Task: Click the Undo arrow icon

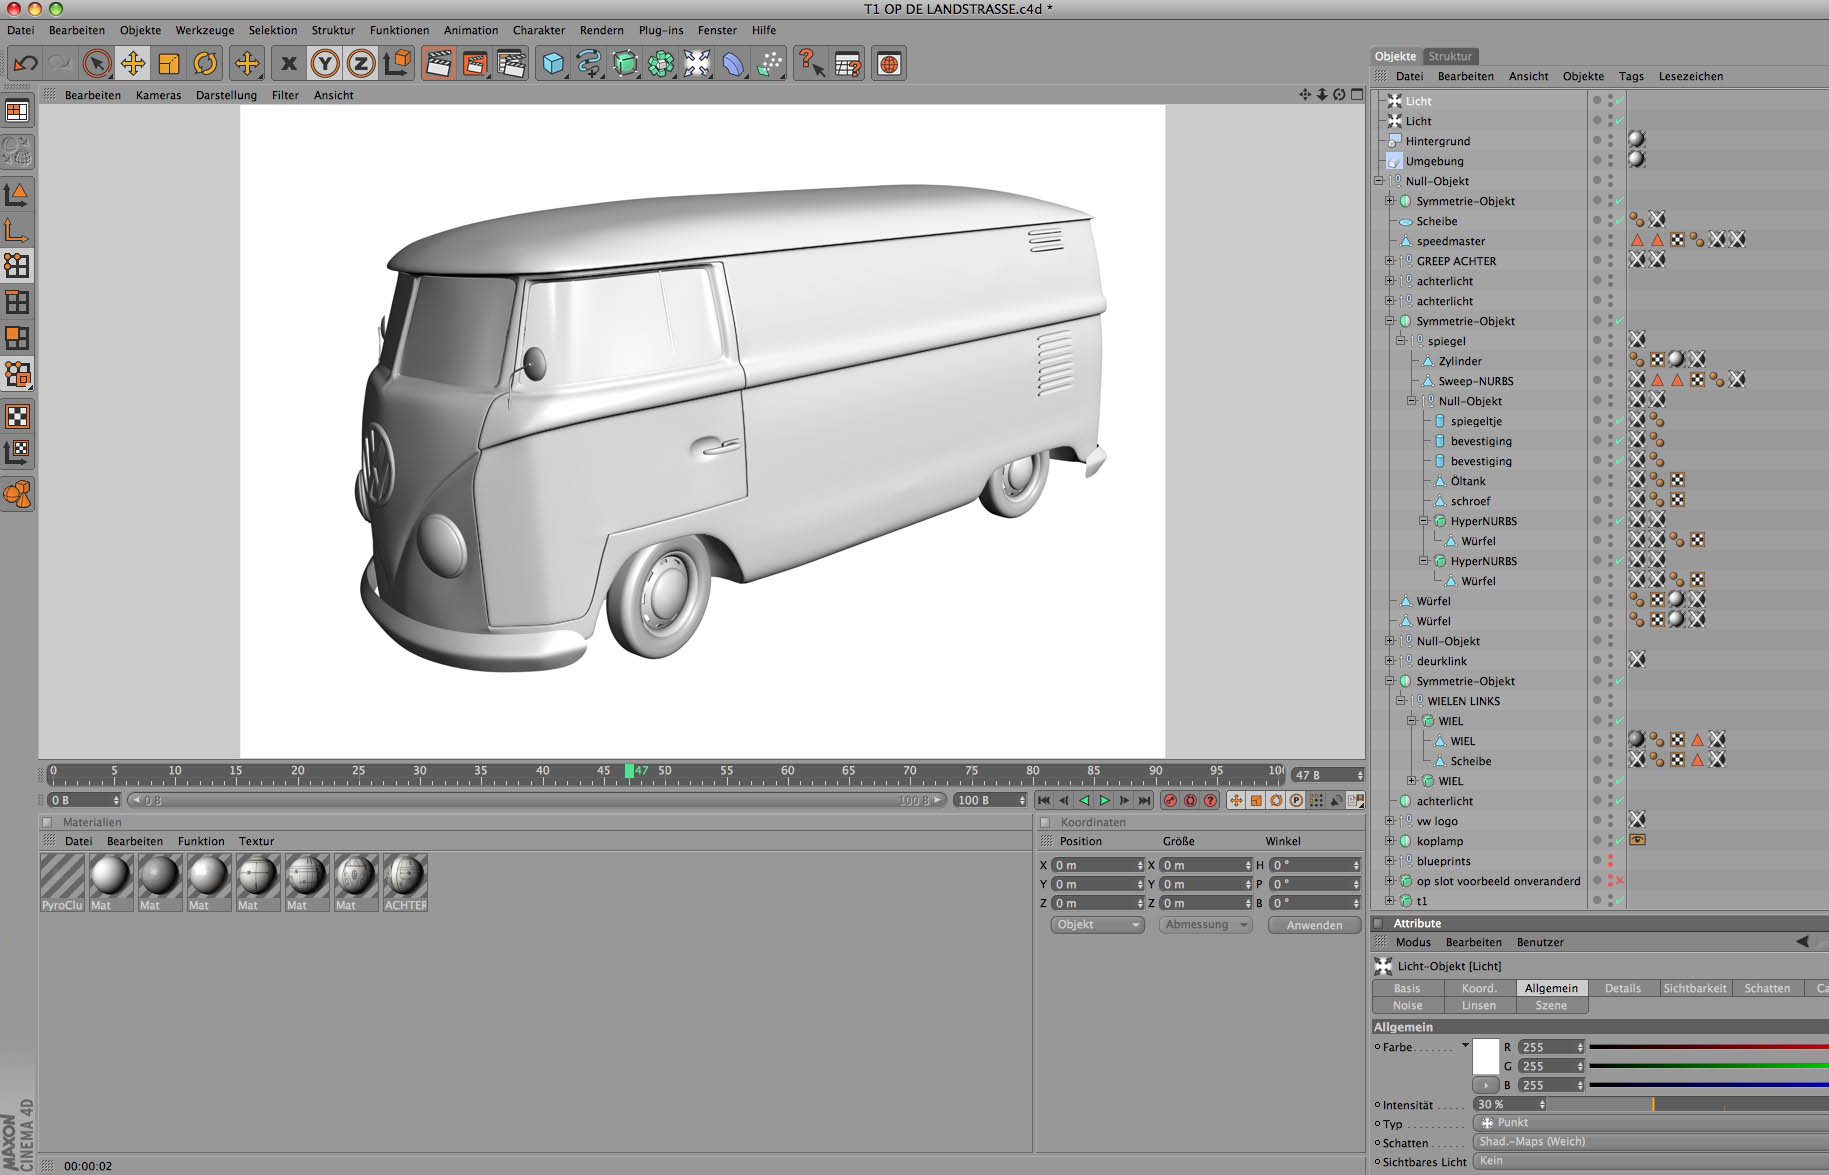Action: pos(25,64)
